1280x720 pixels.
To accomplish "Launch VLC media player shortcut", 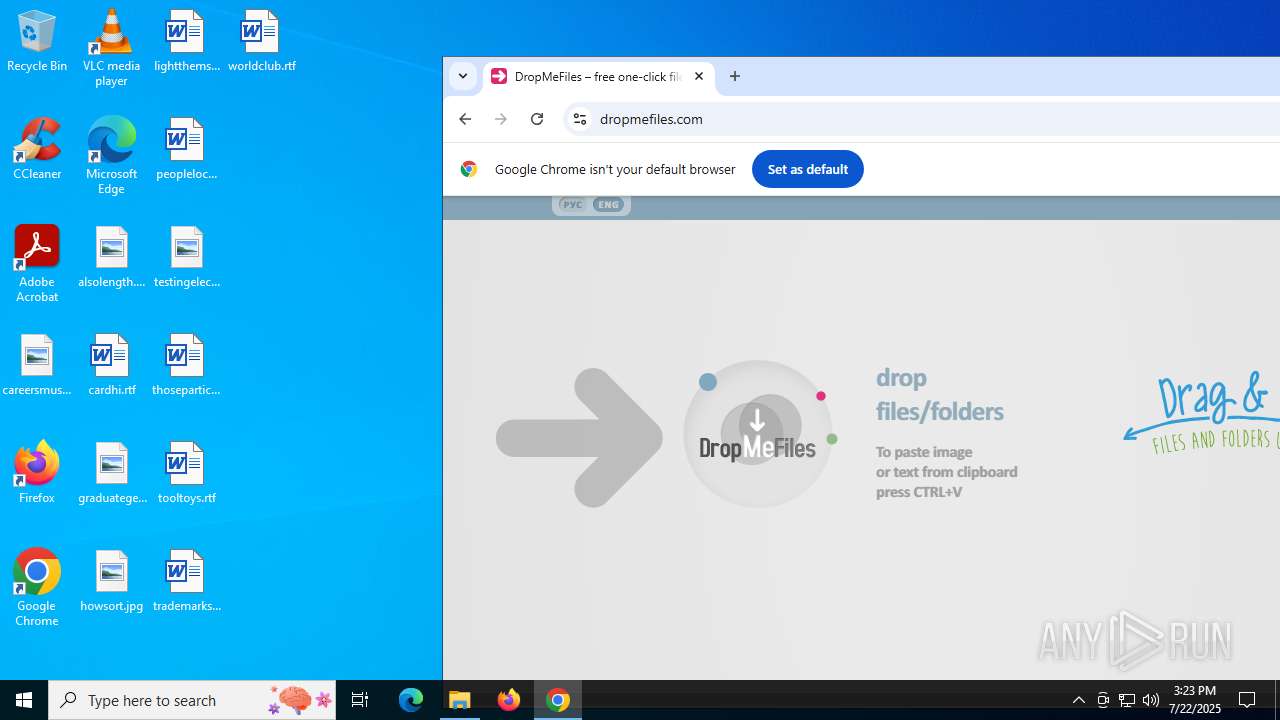I will point(111,48).
